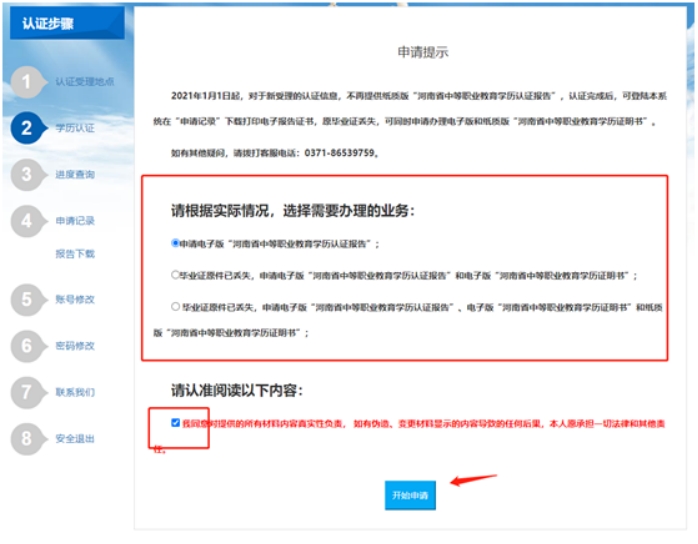Open 申请记录 in the sidebar
Screen dimensions: 698x544
pyautogui.click(x=75, y=221)
